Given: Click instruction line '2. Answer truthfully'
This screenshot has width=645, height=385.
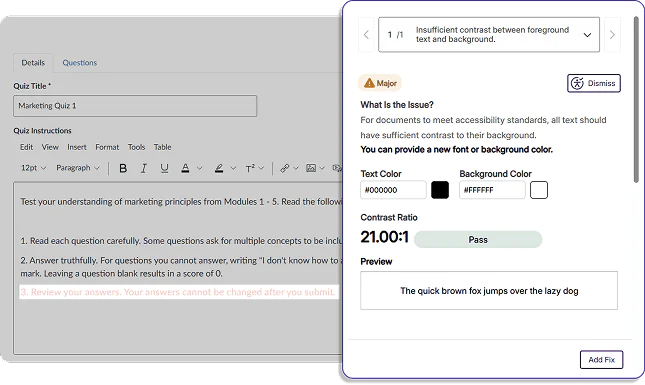Looking at the screenshot, I should click(181, 267).
